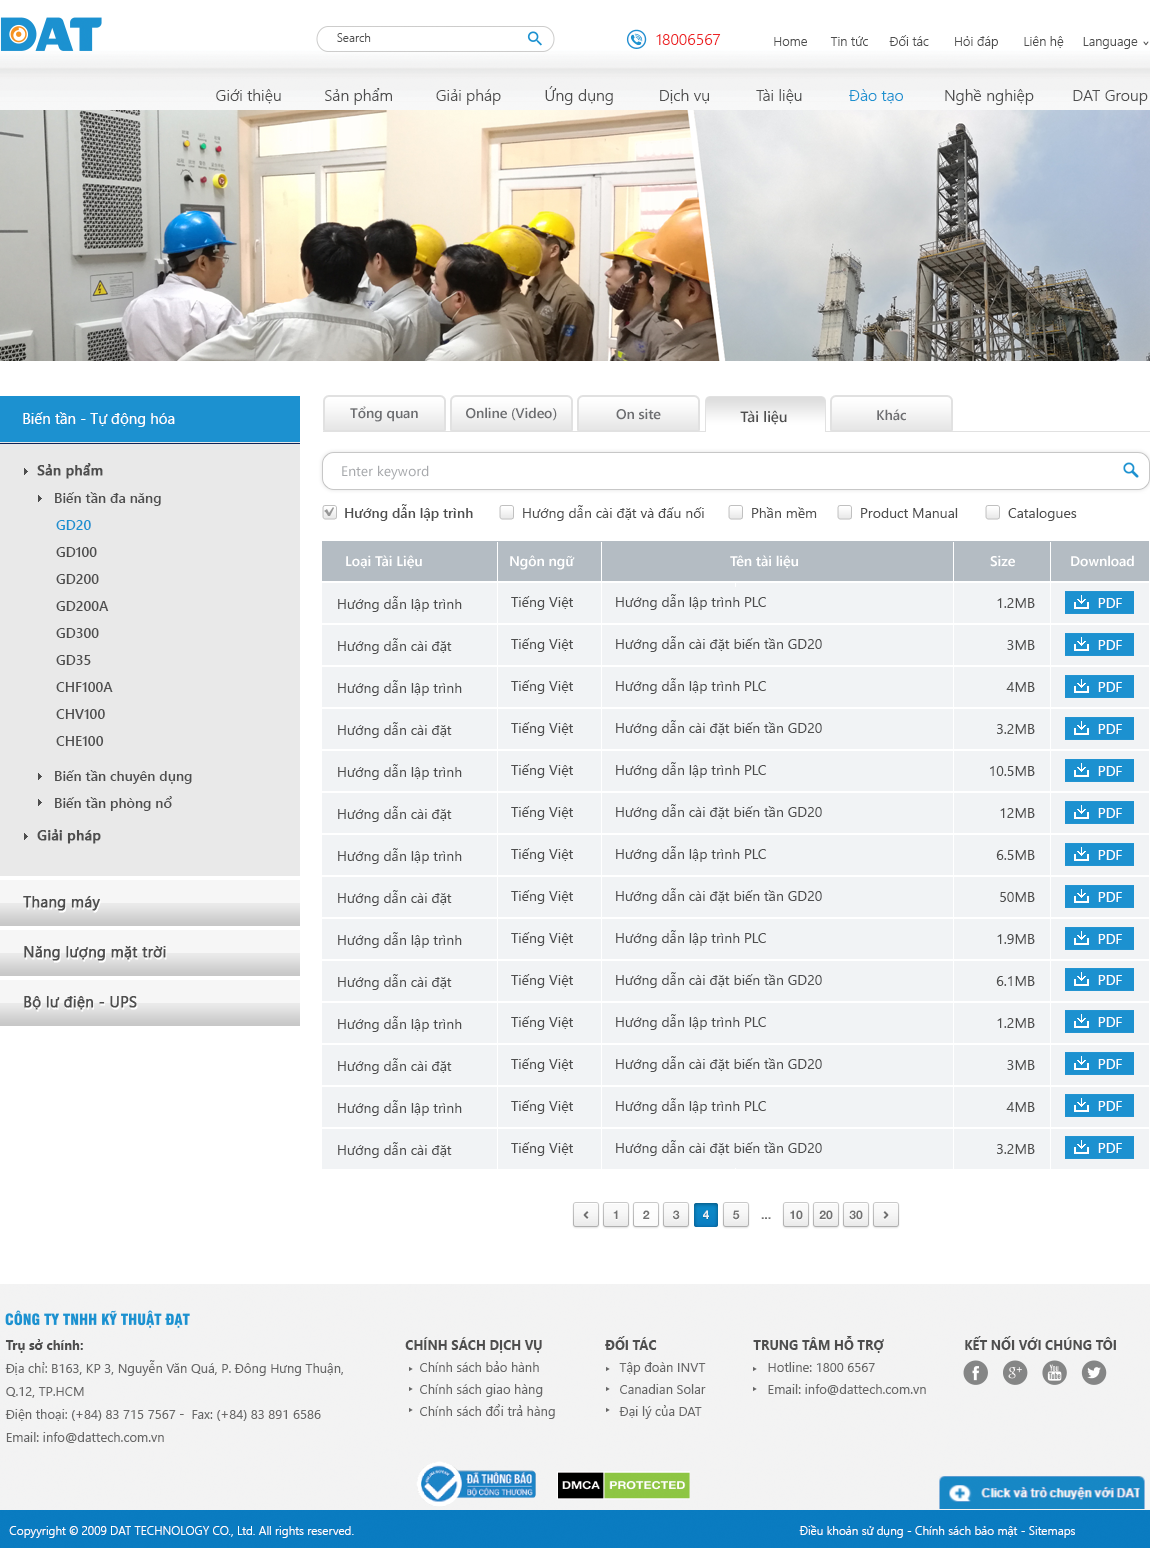This screenshot has height=1548, width=1150.
Task: Click the Đã Thông Báo Bộ Công Thương badge
Action: 478,1484
